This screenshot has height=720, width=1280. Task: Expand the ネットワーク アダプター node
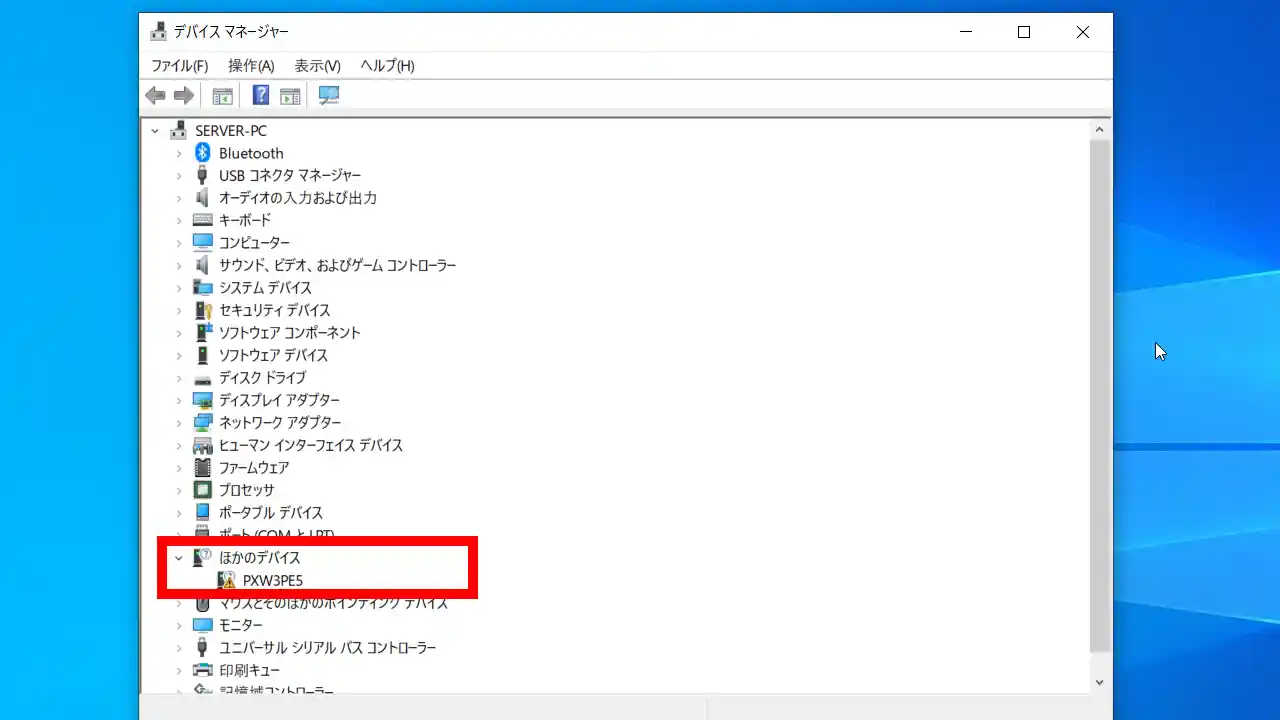coord(179,423)
